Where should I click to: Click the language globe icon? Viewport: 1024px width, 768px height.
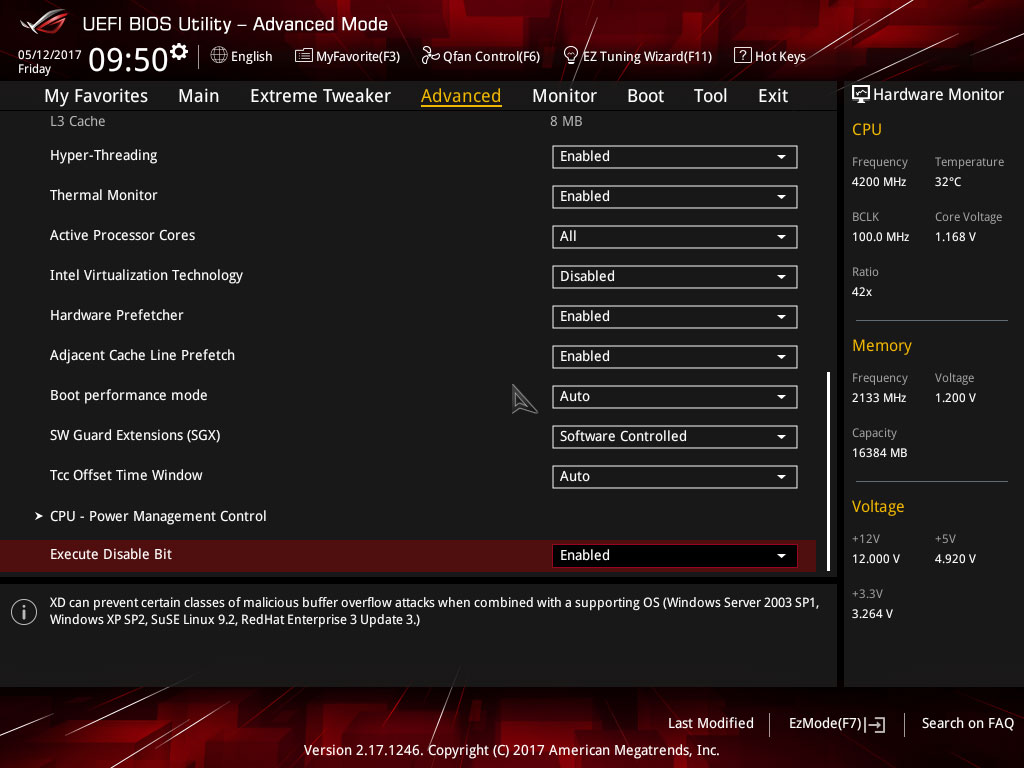219,56
